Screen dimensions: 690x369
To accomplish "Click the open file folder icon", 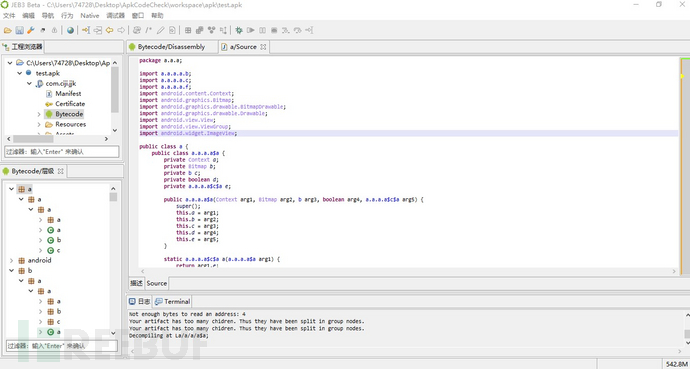I will (7, 30).
